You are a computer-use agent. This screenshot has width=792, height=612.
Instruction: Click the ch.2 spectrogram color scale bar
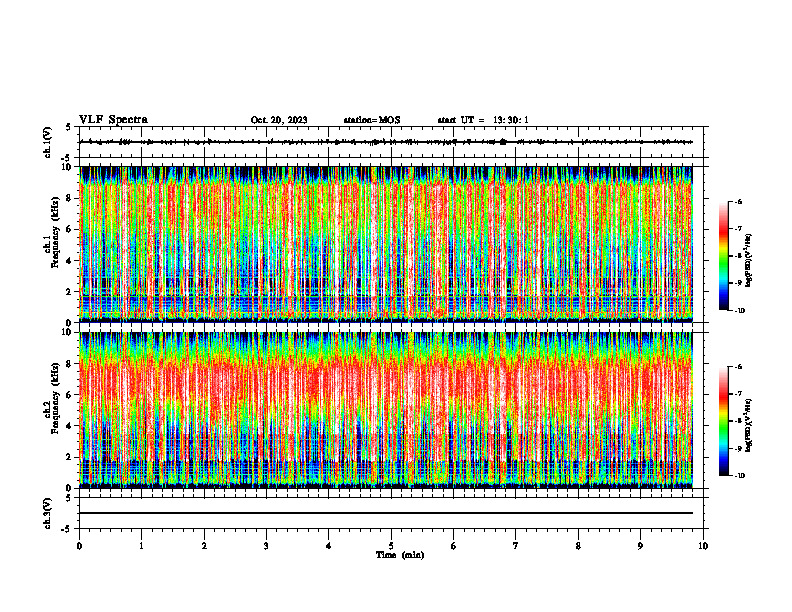coord(723,421)
